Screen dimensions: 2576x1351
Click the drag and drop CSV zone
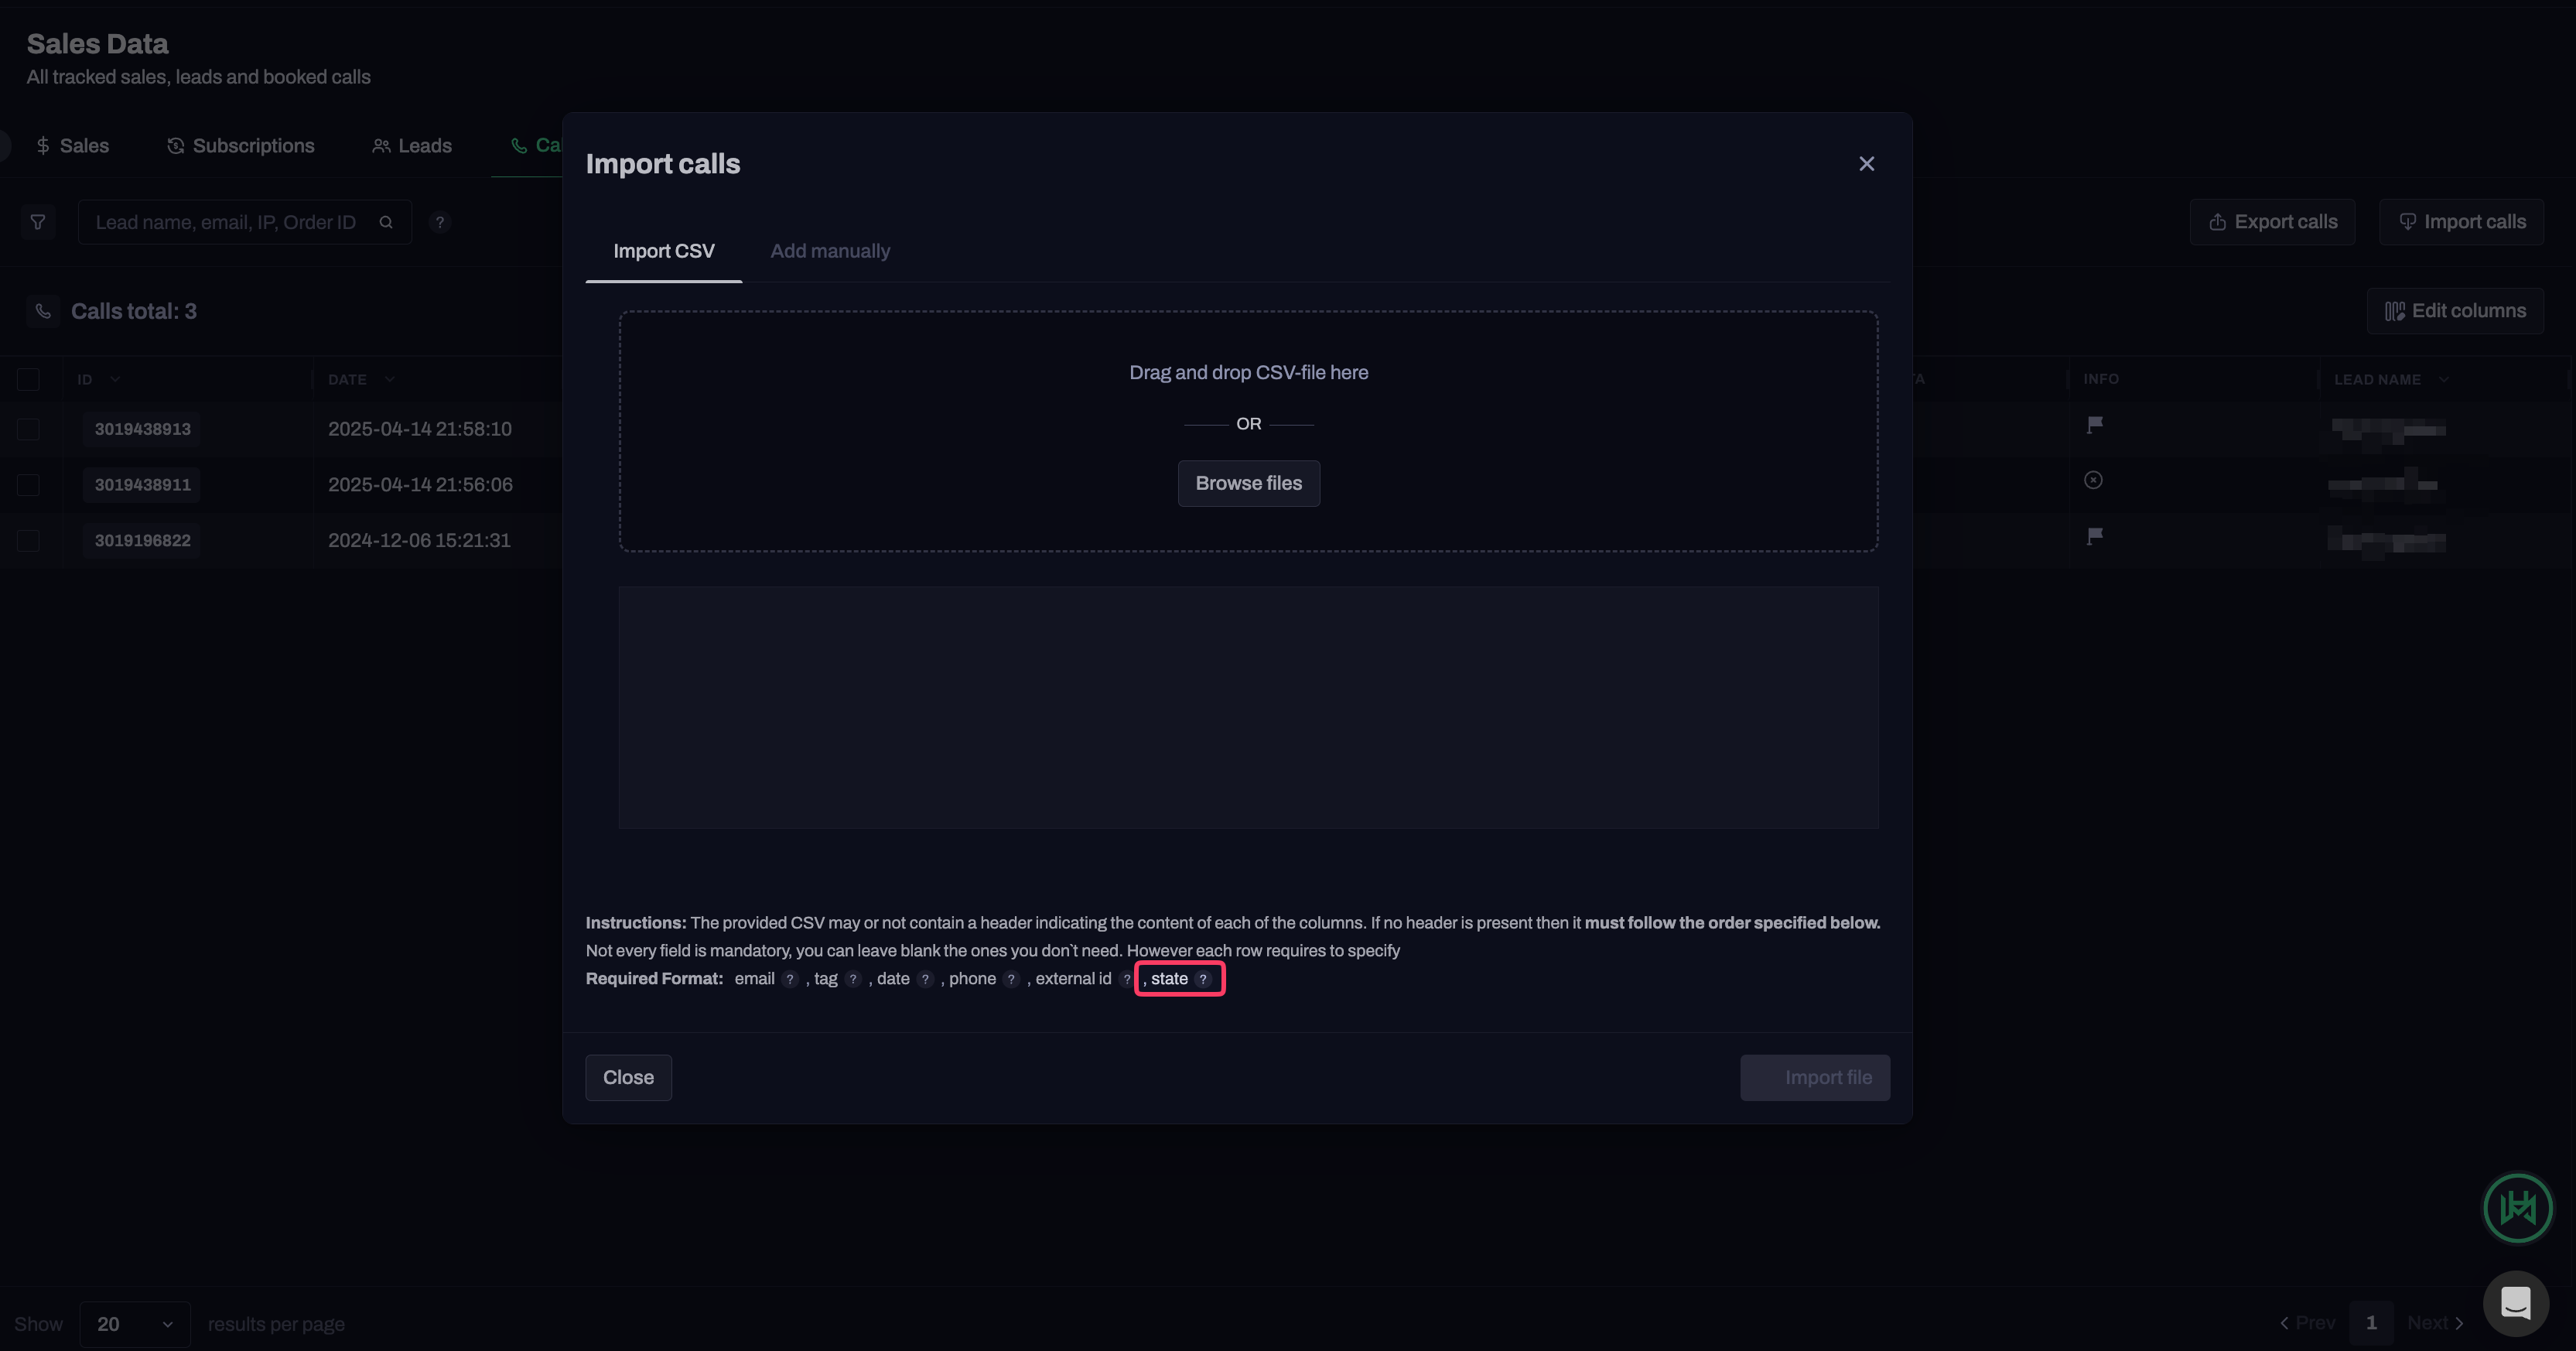click(x=1248, y=431)
